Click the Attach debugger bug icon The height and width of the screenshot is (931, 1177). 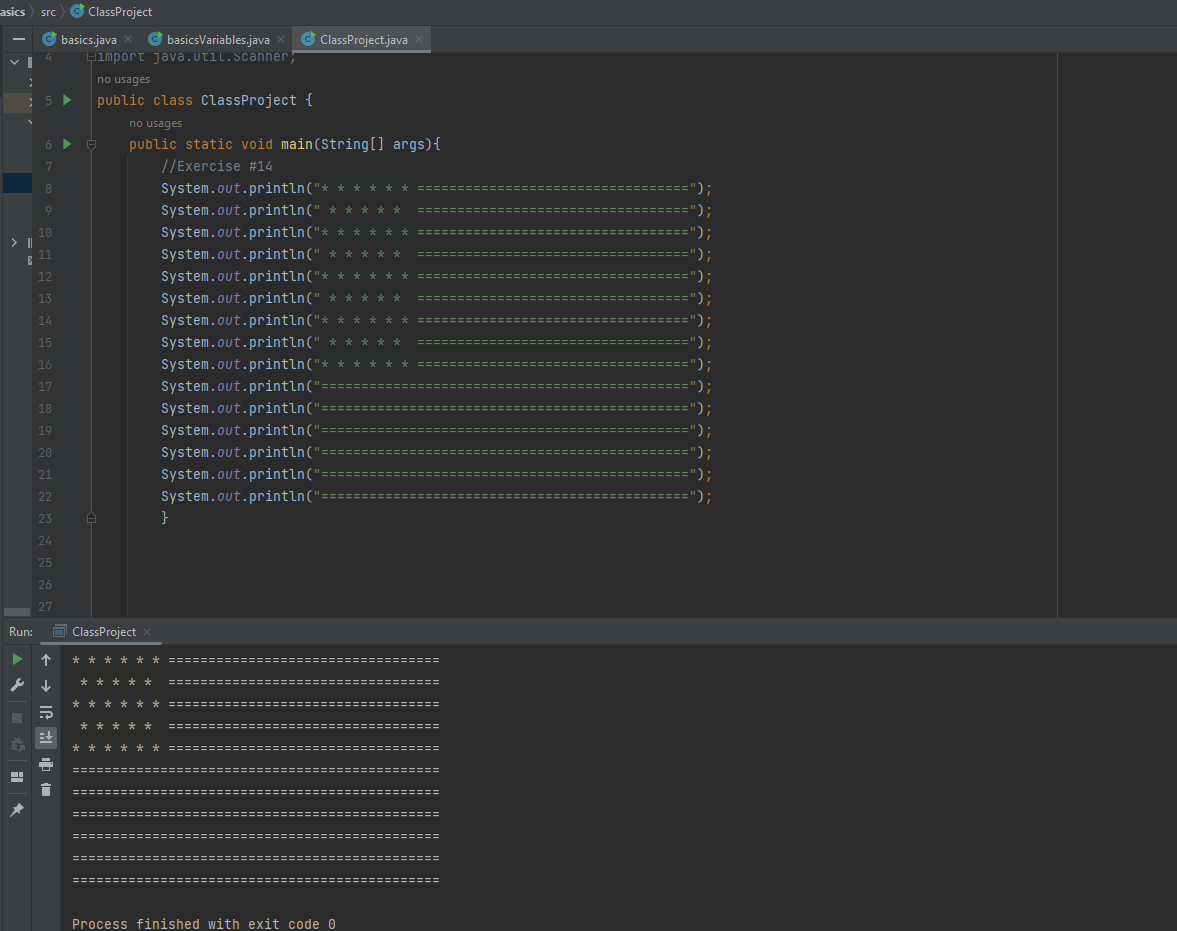tap(17, 744)
